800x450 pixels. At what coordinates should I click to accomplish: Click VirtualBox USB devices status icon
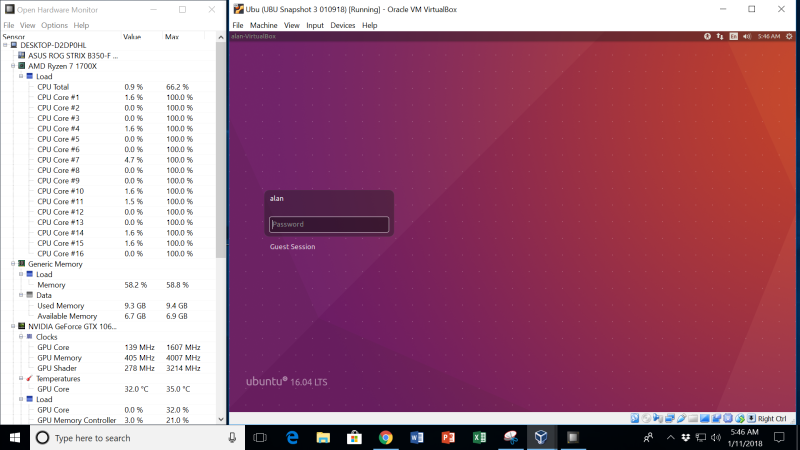[x=681, y=418]
